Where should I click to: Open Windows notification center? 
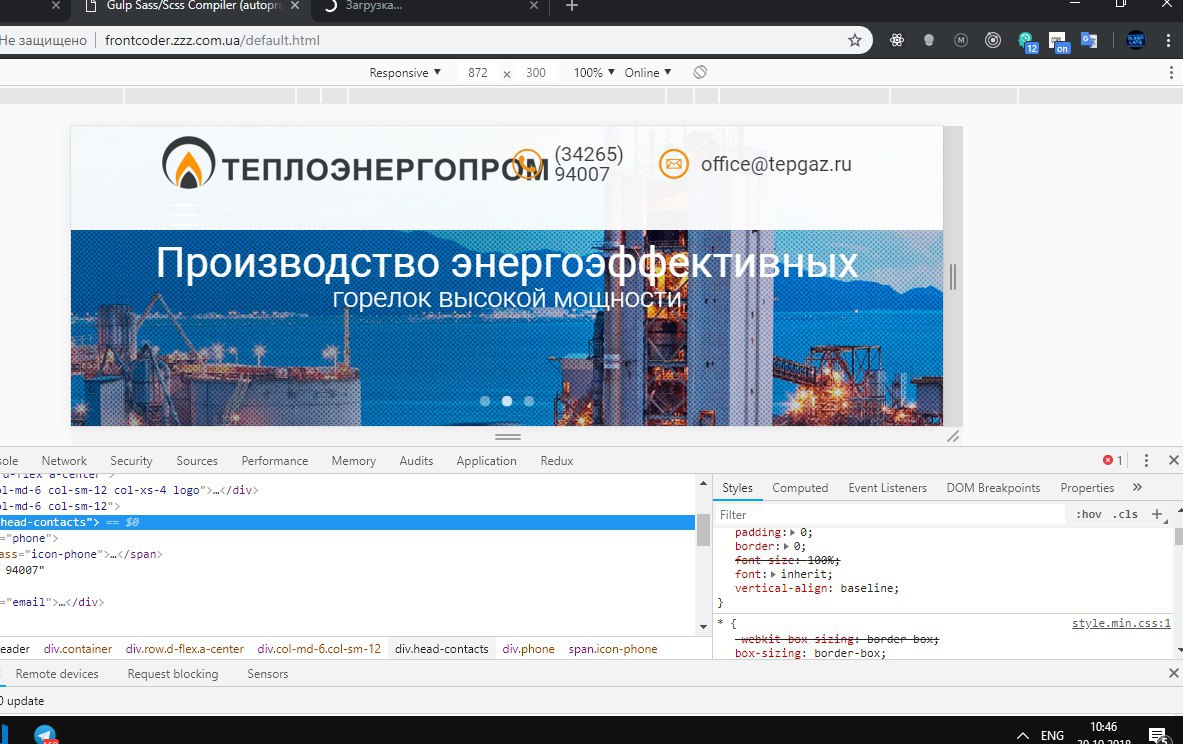click(1157, 735)
